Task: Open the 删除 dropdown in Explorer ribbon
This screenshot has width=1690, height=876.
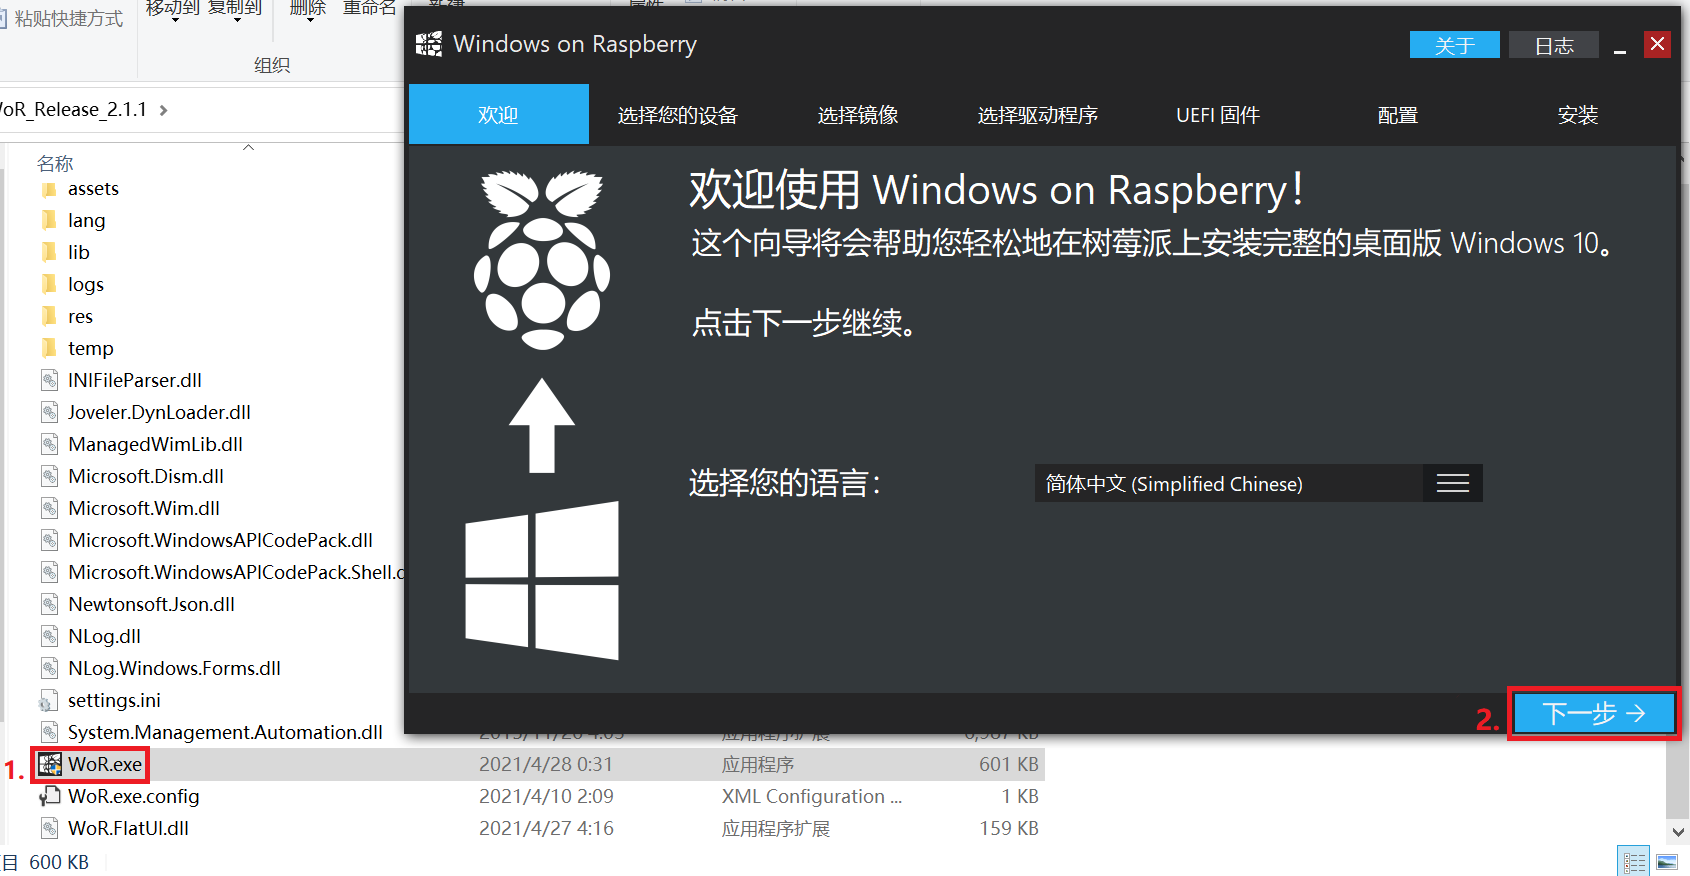Action: (309, 20)
